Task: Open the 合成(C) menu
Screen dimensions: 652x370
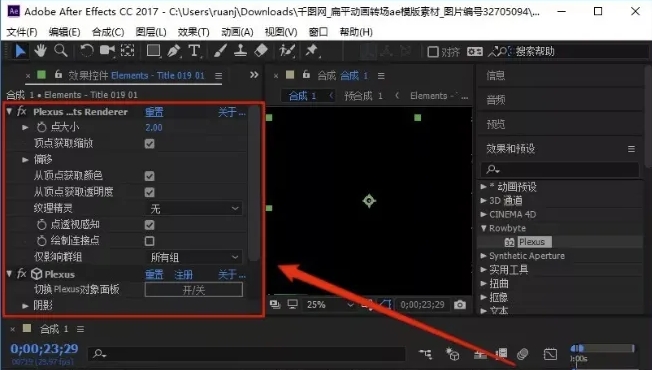Action: 108,32
